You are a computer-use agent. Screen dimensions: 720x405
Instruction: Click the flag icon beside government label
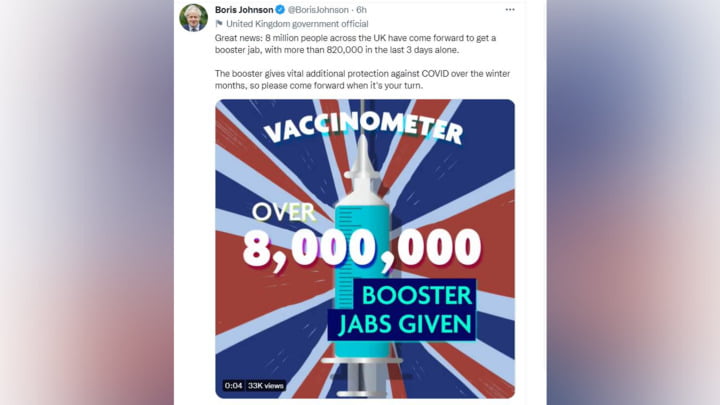click(x=219, y=23)
